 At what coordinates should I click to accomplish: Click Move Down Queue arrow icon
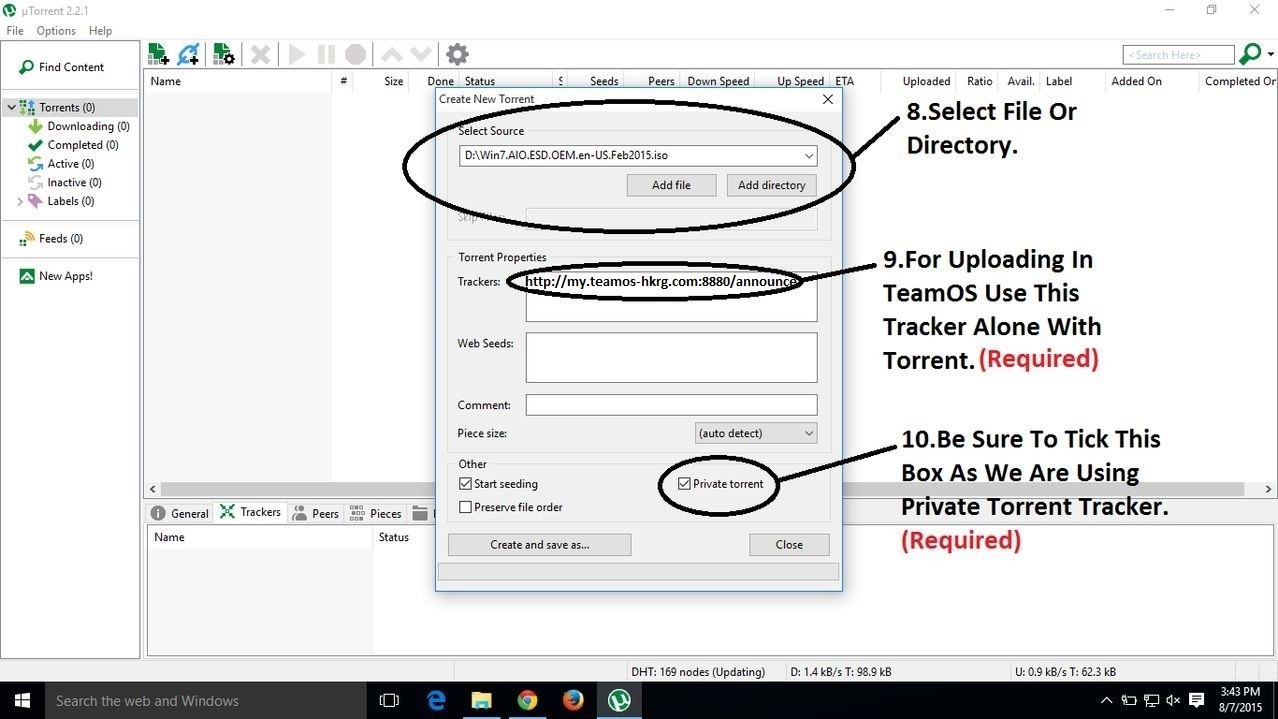pyautogui.click(x=421, y=54)
